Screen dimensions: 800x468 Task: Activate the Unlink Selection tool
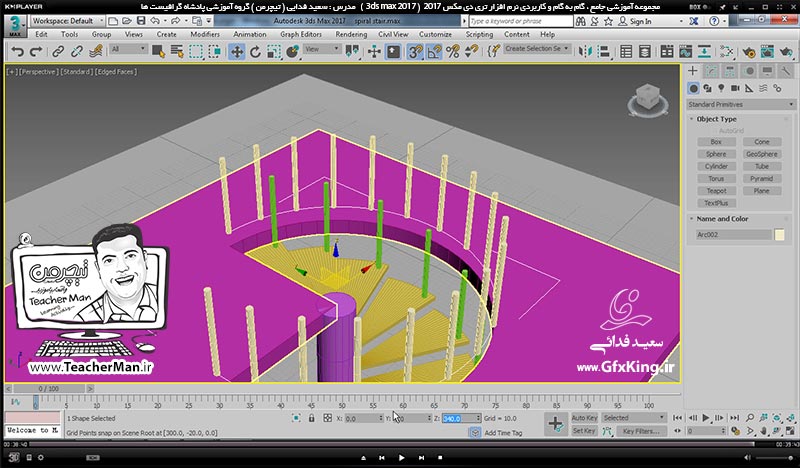point(77,52)
